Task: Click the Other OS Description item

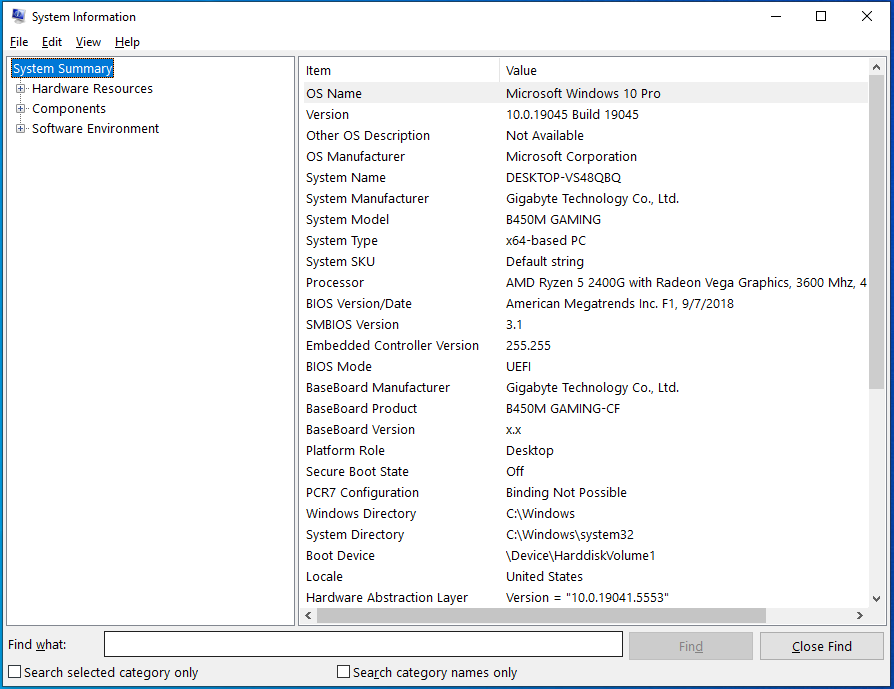Action: [x=368, y=136]
